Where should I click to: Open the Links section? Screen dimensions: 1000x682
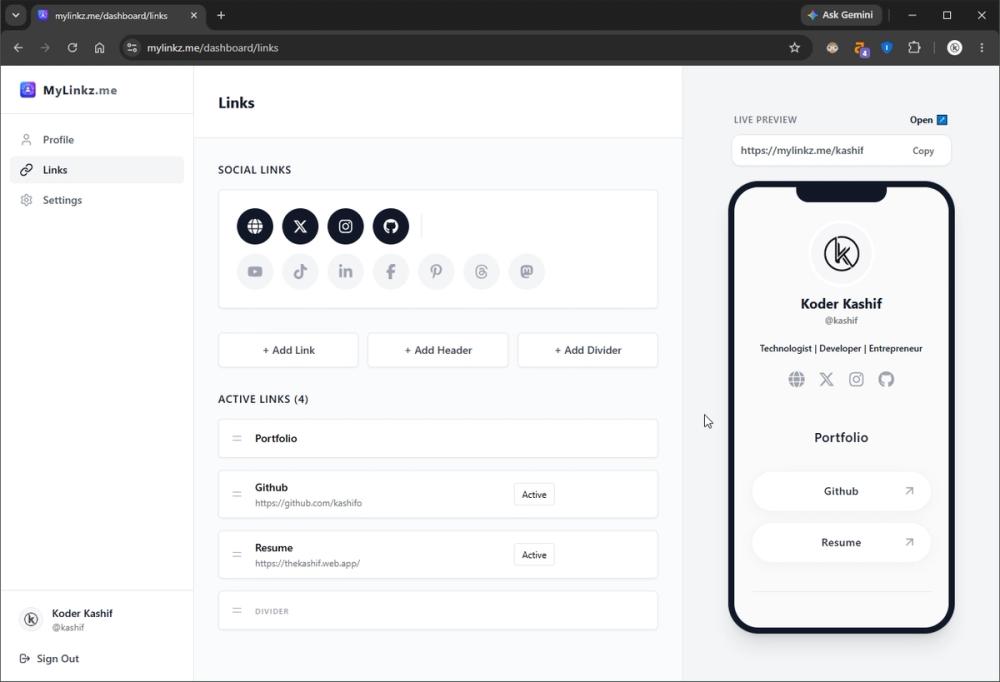click(x=97, y=170)
